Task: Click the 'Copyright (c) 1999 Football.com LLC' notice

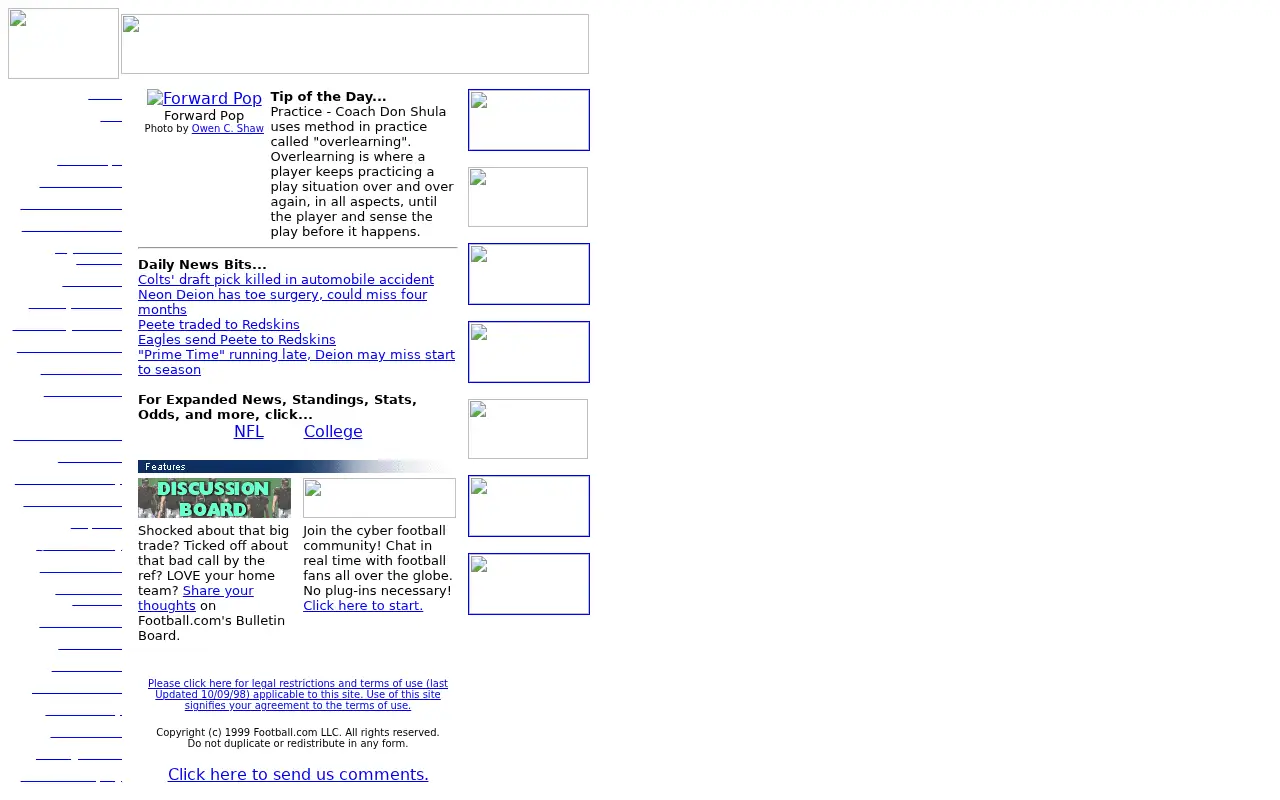Action: (x=298, y=733)
